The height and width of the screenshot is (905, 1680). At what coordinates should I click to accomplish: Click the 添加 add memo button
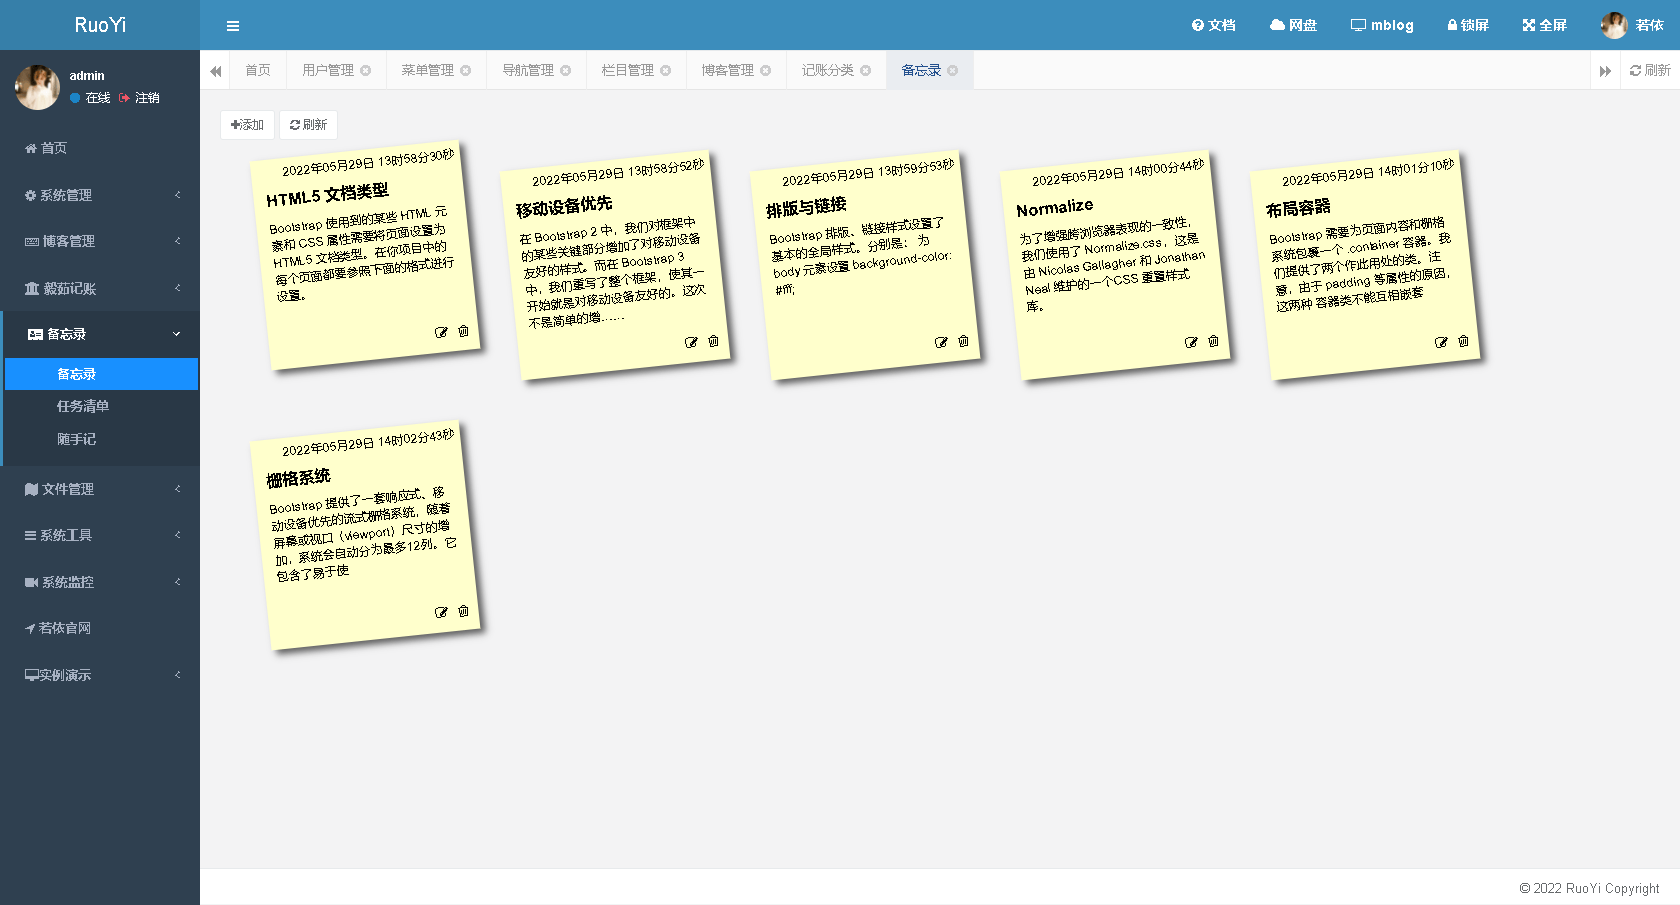pos(247,124)
